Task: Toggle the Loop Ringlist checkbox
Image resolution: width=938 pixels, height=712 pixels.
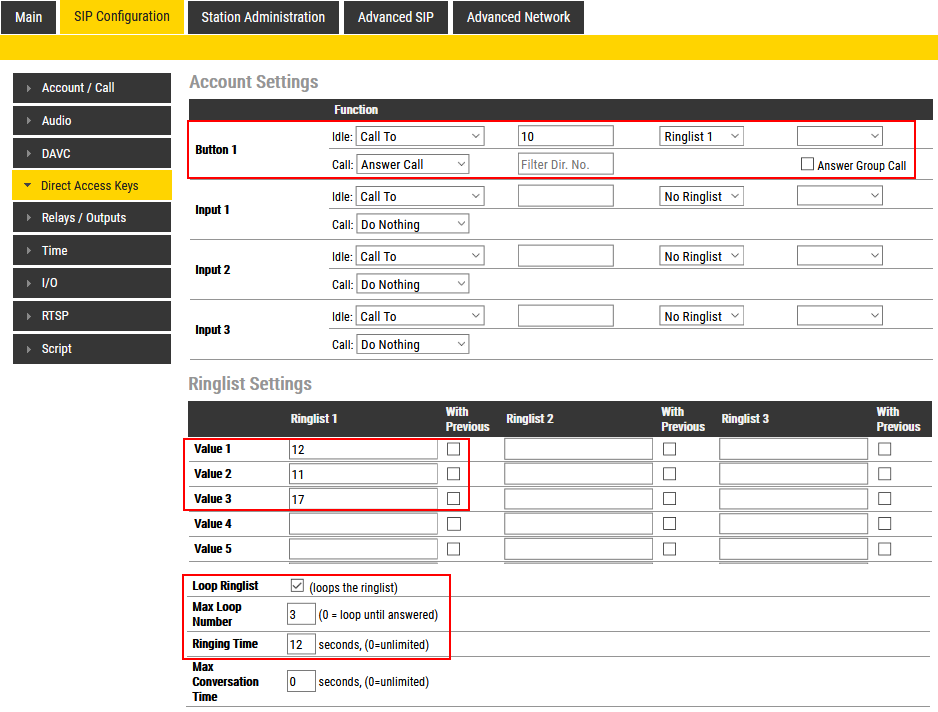Action: click(x=297, y=586)
